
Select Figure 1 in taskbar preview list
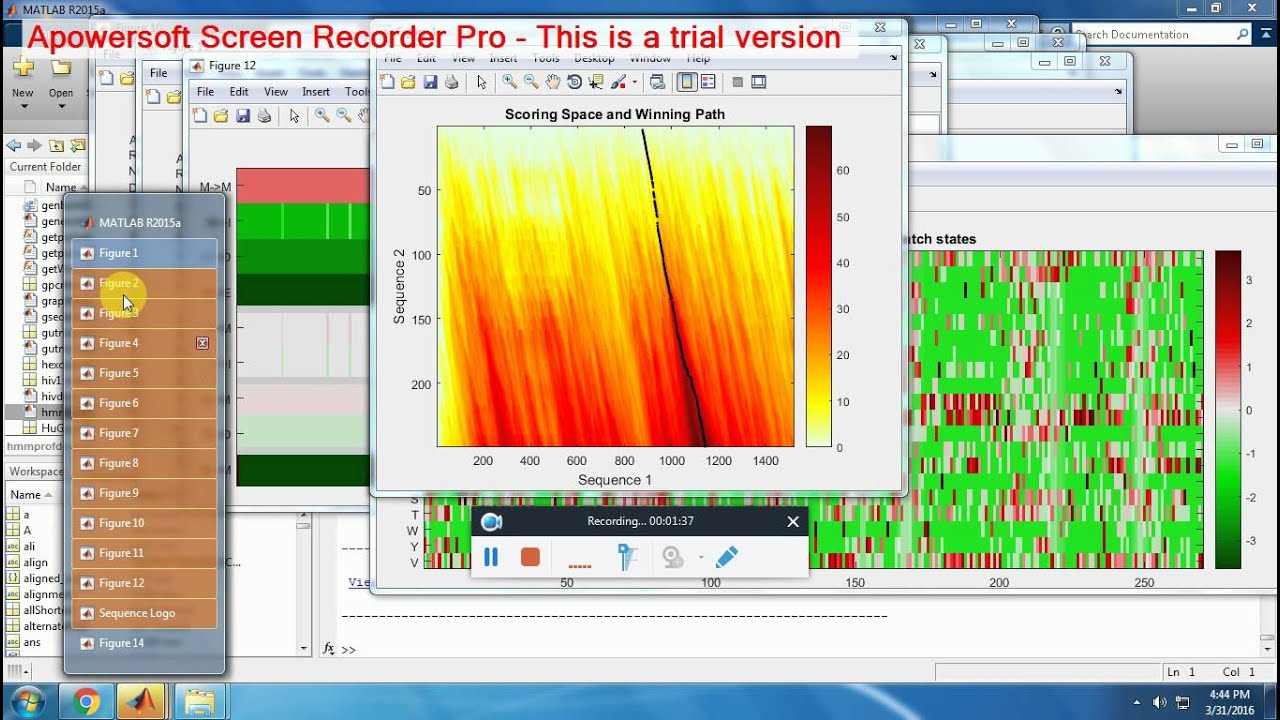pos(144,253)
